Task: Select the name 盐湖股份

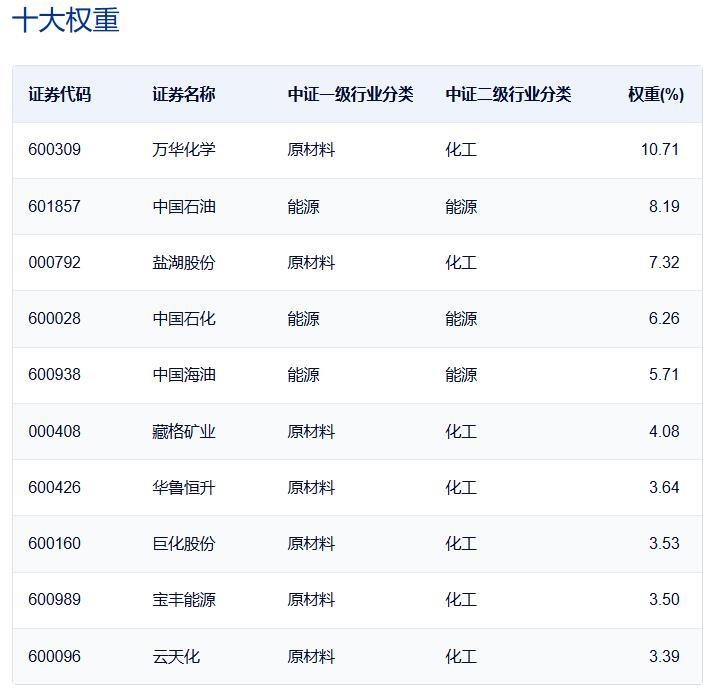Action: (x=184, y=262)
